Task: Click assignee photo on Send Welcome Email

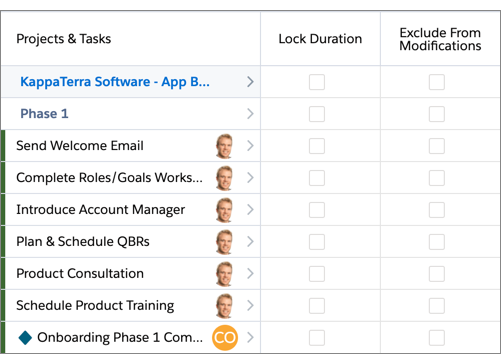Action: [x=224, y=146]
